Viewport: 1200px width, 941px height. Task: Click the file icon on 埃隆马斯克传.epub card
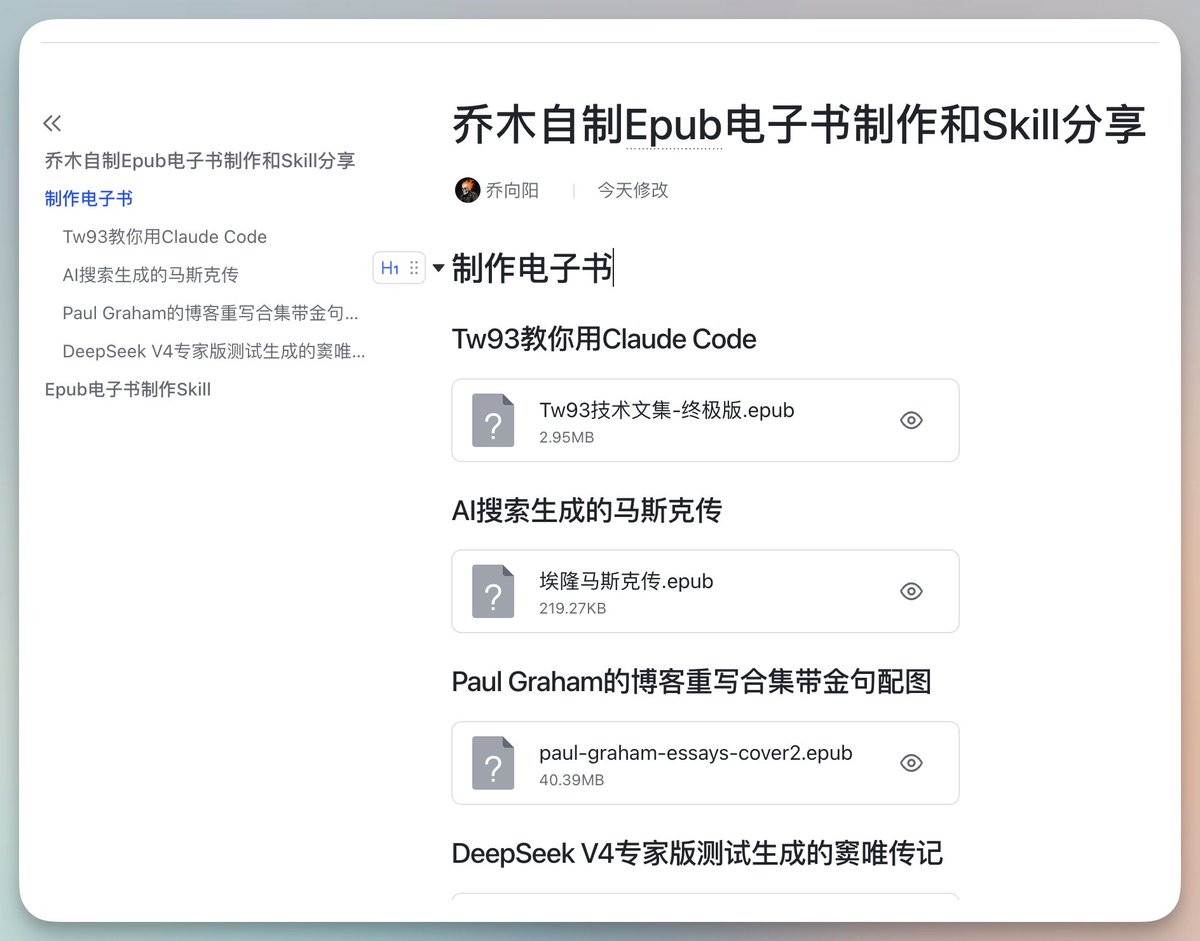coord(492,591)
